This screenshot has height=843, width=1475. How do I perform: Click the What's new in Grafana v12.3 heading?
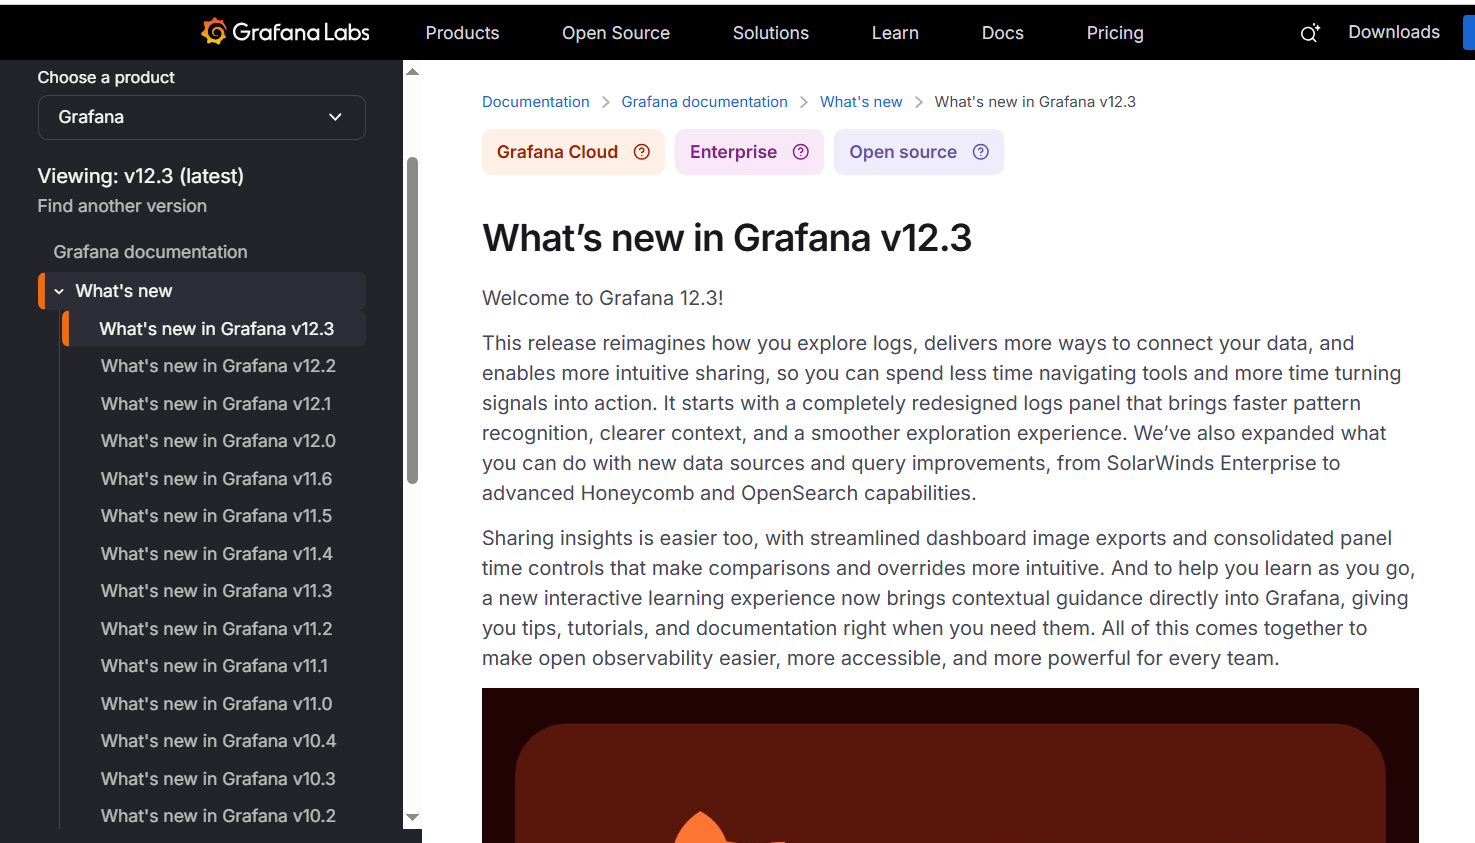727,238
